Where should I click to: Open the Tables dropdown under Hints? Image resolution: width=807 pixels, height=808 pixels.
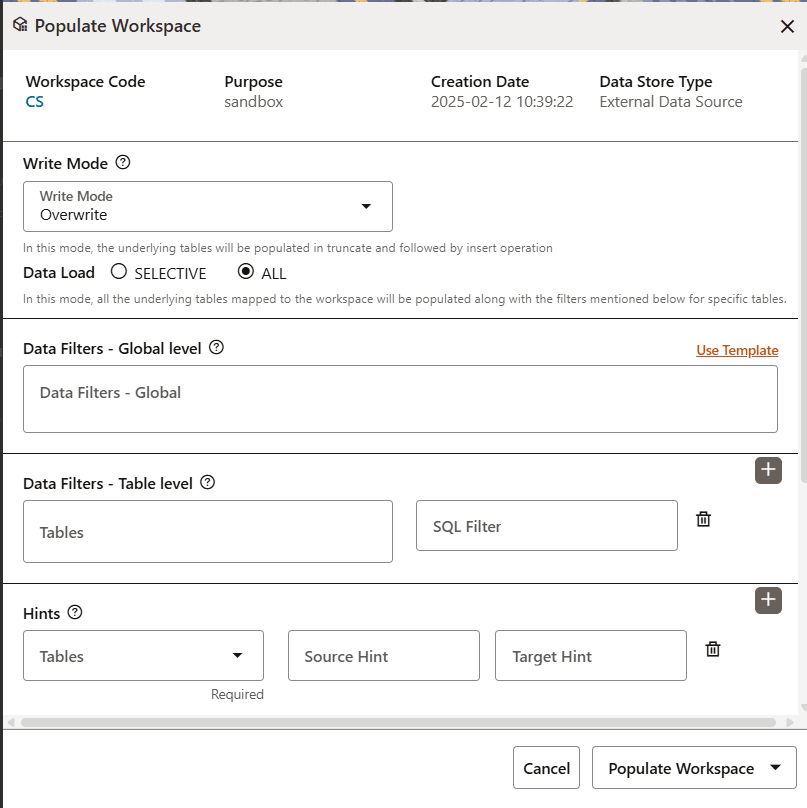[239, 655]
